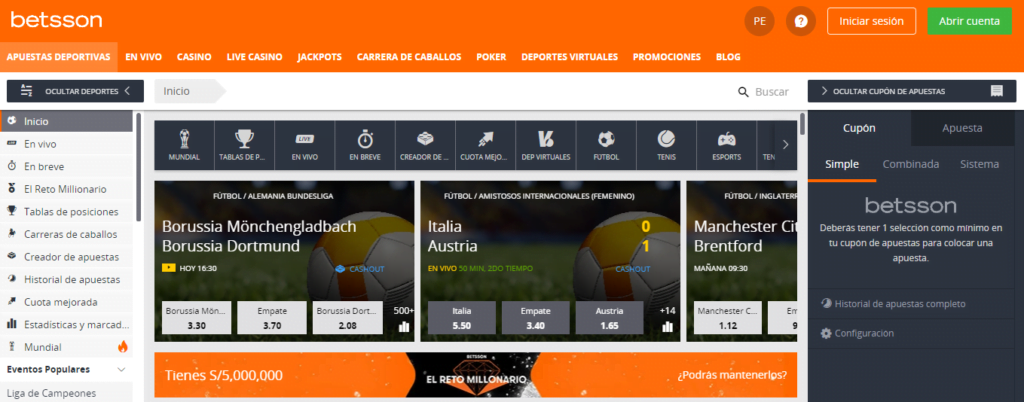Open the Tenis shortcut
This screenshot has height=402, width=1024.
point(666,145)
